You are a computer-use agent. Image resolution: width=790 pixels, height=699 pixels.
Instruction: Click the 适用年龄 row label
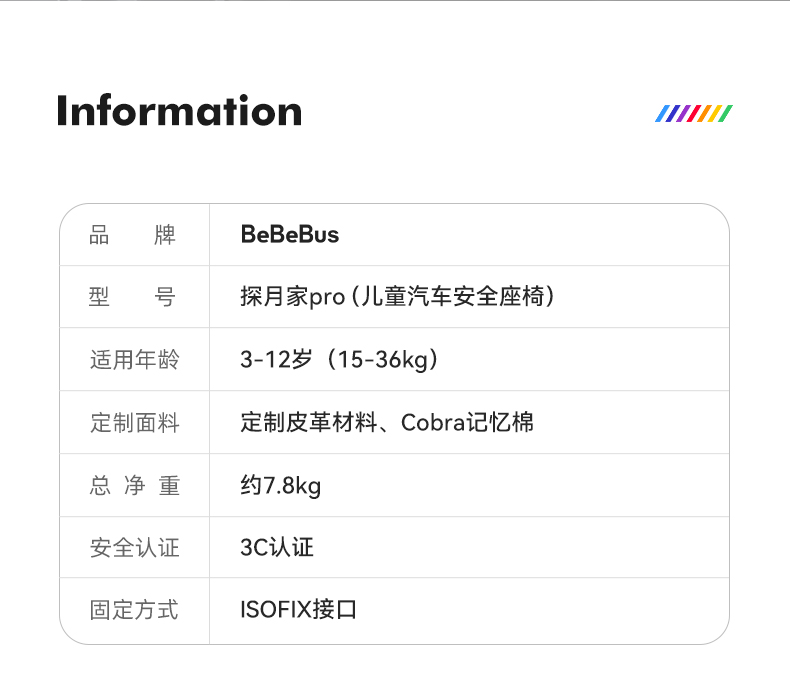click(x=134, y=360)
